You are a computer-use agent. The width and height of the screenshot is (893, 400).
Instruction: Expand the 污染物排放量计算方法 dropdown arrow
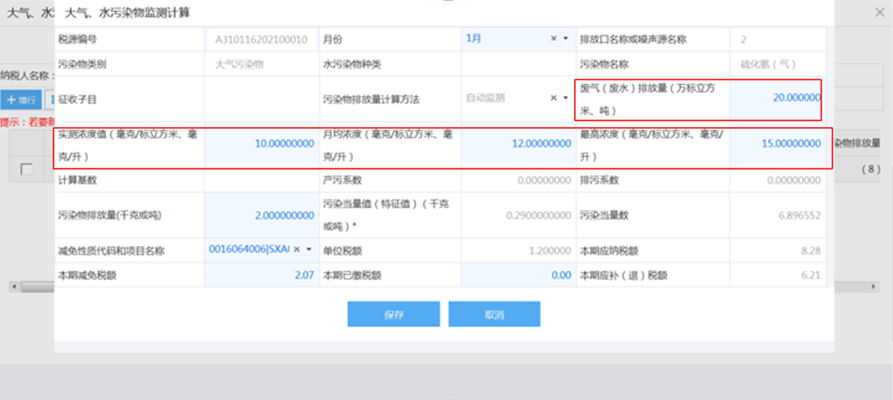click(566, 98)
